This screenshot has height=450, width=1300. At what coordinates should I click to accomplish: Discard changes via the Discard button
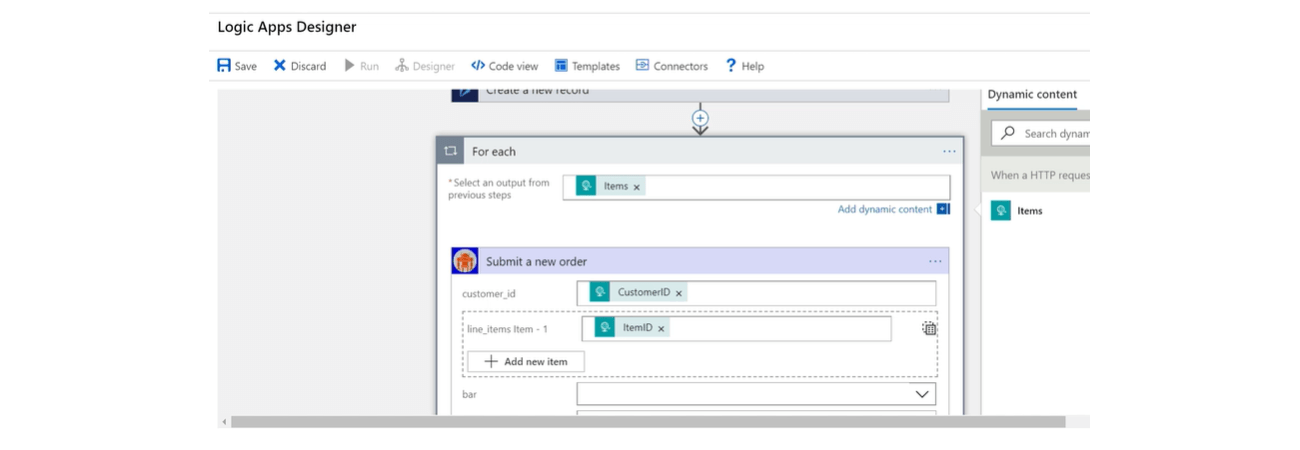pyautogui.click(x=300, y=66)
